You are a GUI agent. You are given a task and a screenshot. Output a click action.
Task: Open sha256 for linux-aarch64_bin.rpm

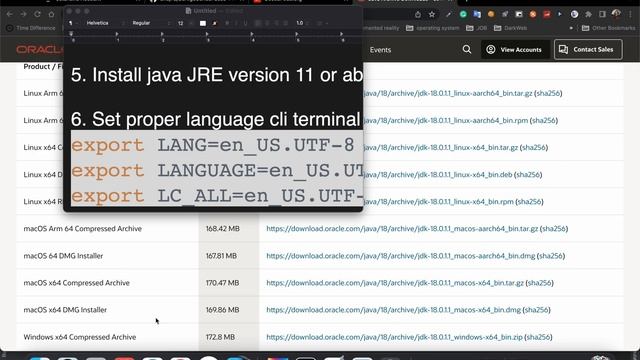point(544,120)
